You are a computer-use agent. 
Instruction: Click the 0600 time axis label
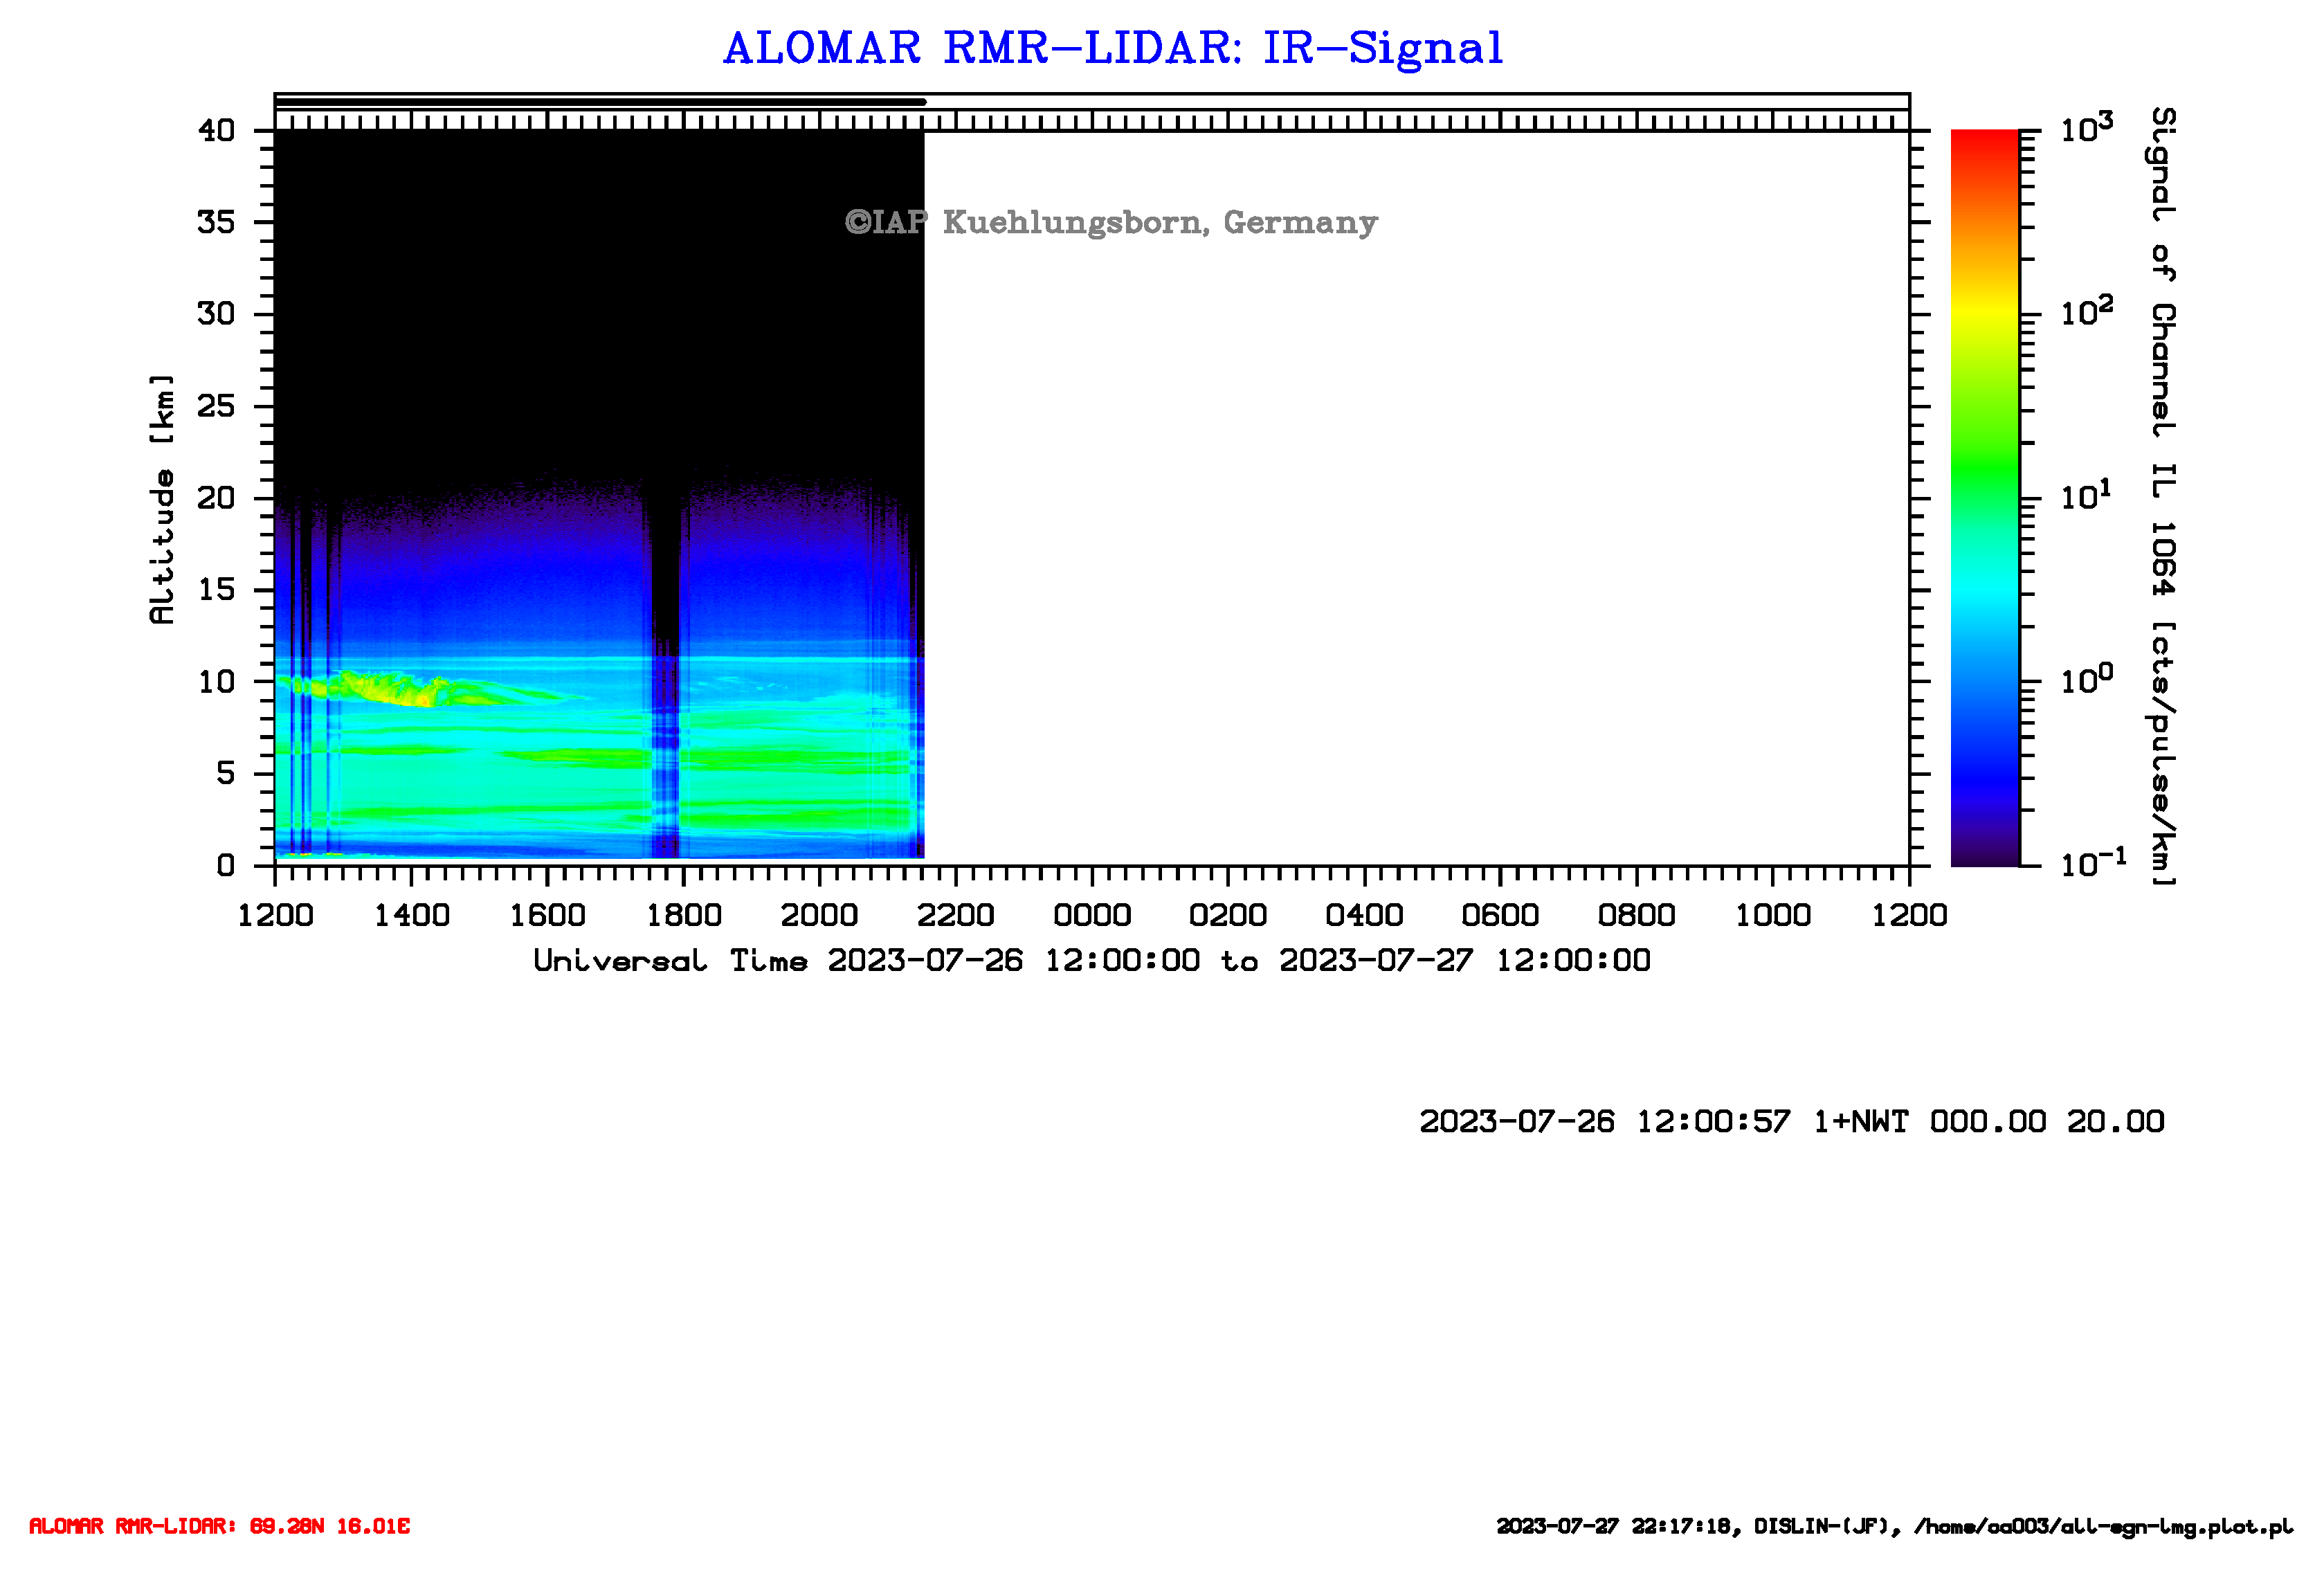[x=1500, y=914]
